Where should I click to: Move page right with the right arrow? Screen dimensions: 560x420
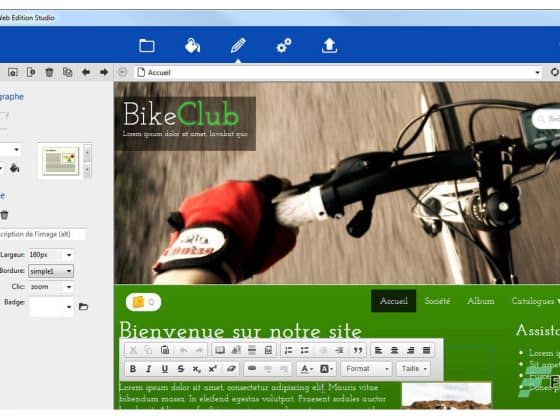pyautogui.click(x=104, y=72)
